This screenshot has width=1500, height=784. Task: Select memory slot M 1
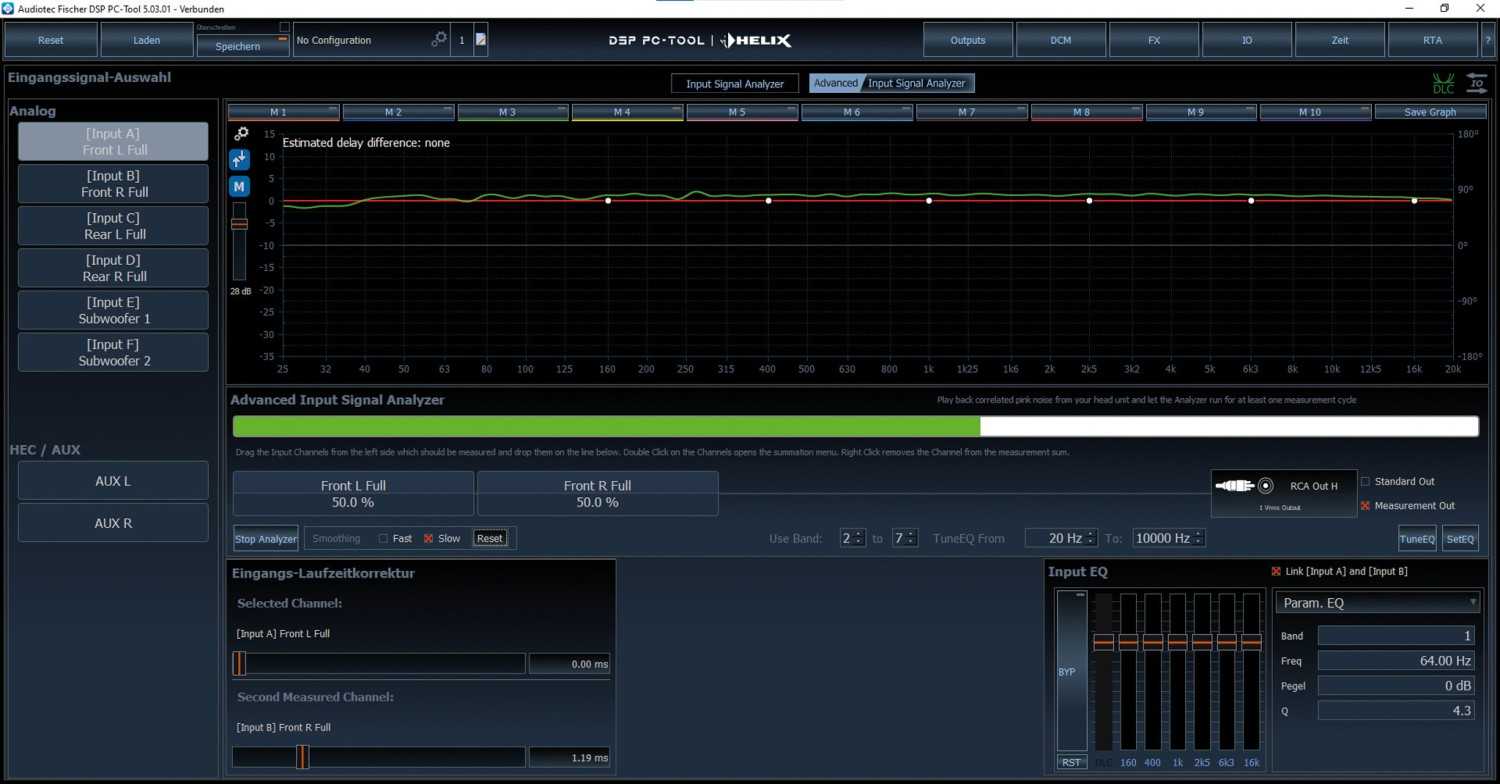coord(284,112)
